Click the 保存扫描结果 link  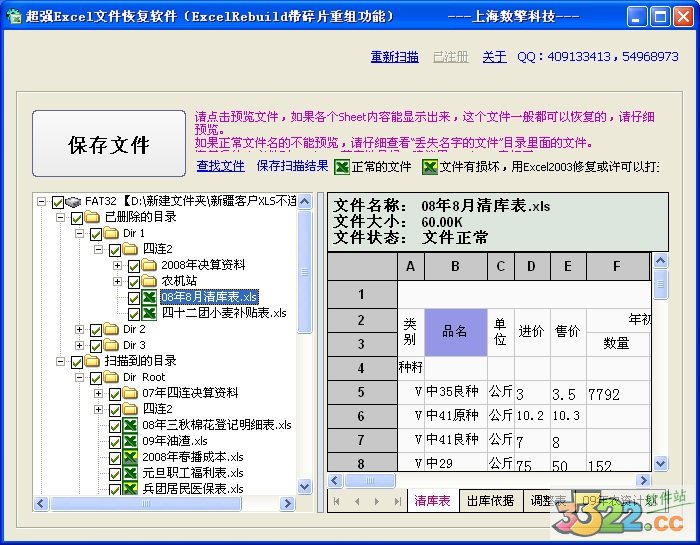pyautogui.click(x=292, y=166)
